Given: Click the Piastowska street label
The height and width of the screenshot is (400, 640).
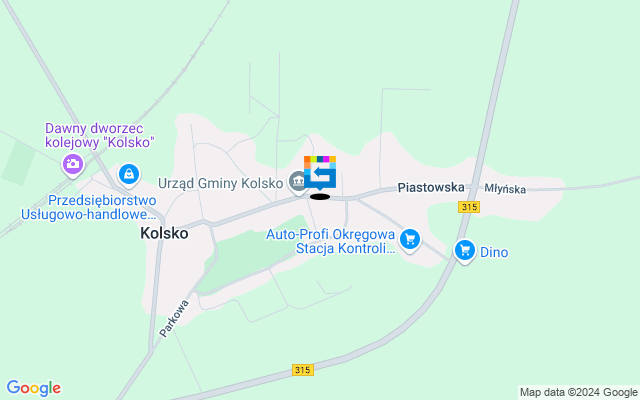Looking at the screenshot, I should point(431,187).
